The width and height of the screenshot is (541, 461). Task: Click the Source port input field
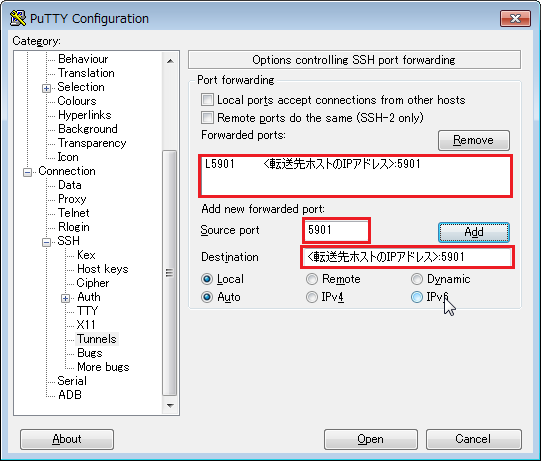336,230
